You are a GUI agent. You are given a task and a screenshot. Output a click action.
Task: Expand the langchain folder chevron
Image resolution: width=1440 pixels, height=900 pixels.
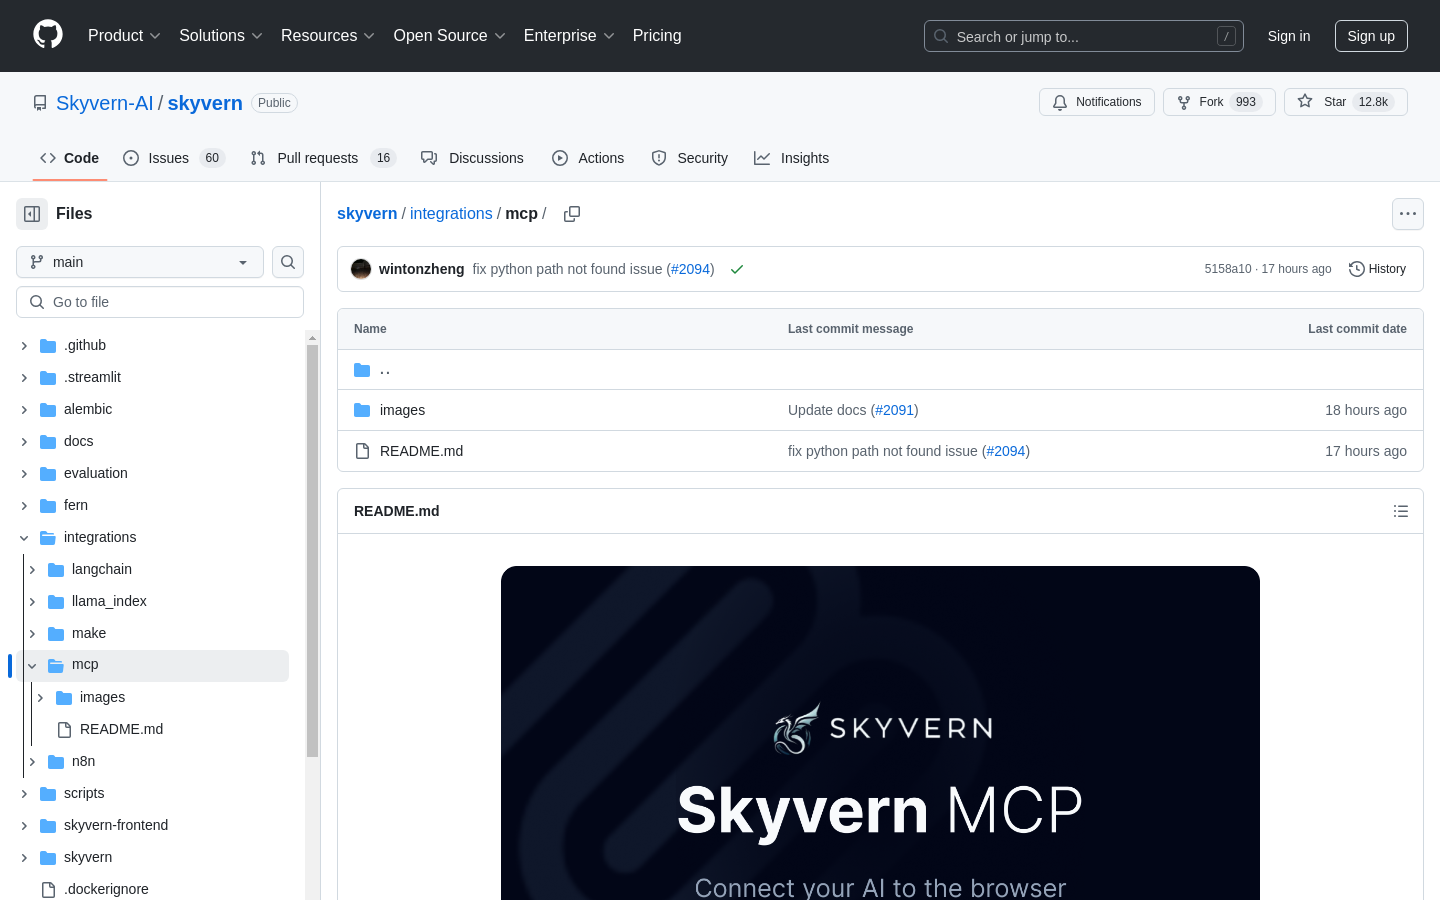32,570
